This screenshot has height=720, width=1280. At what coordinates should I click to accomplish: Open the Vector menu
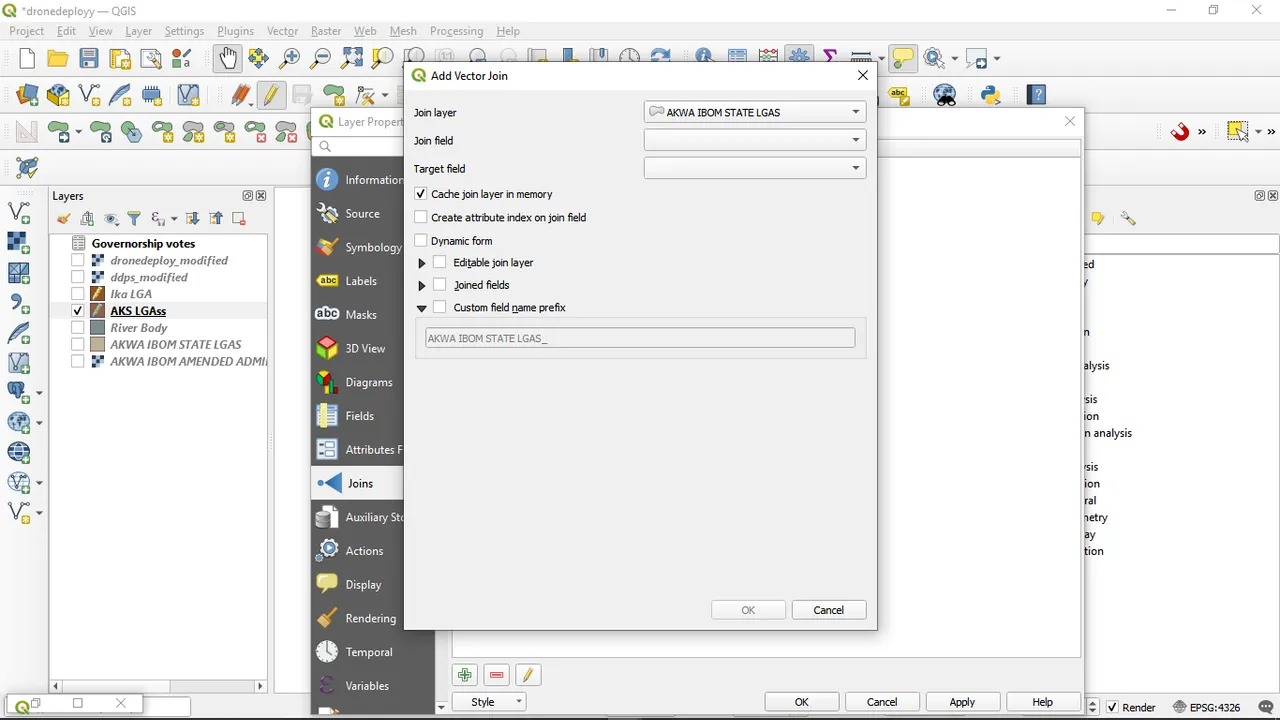pos(282,31)
